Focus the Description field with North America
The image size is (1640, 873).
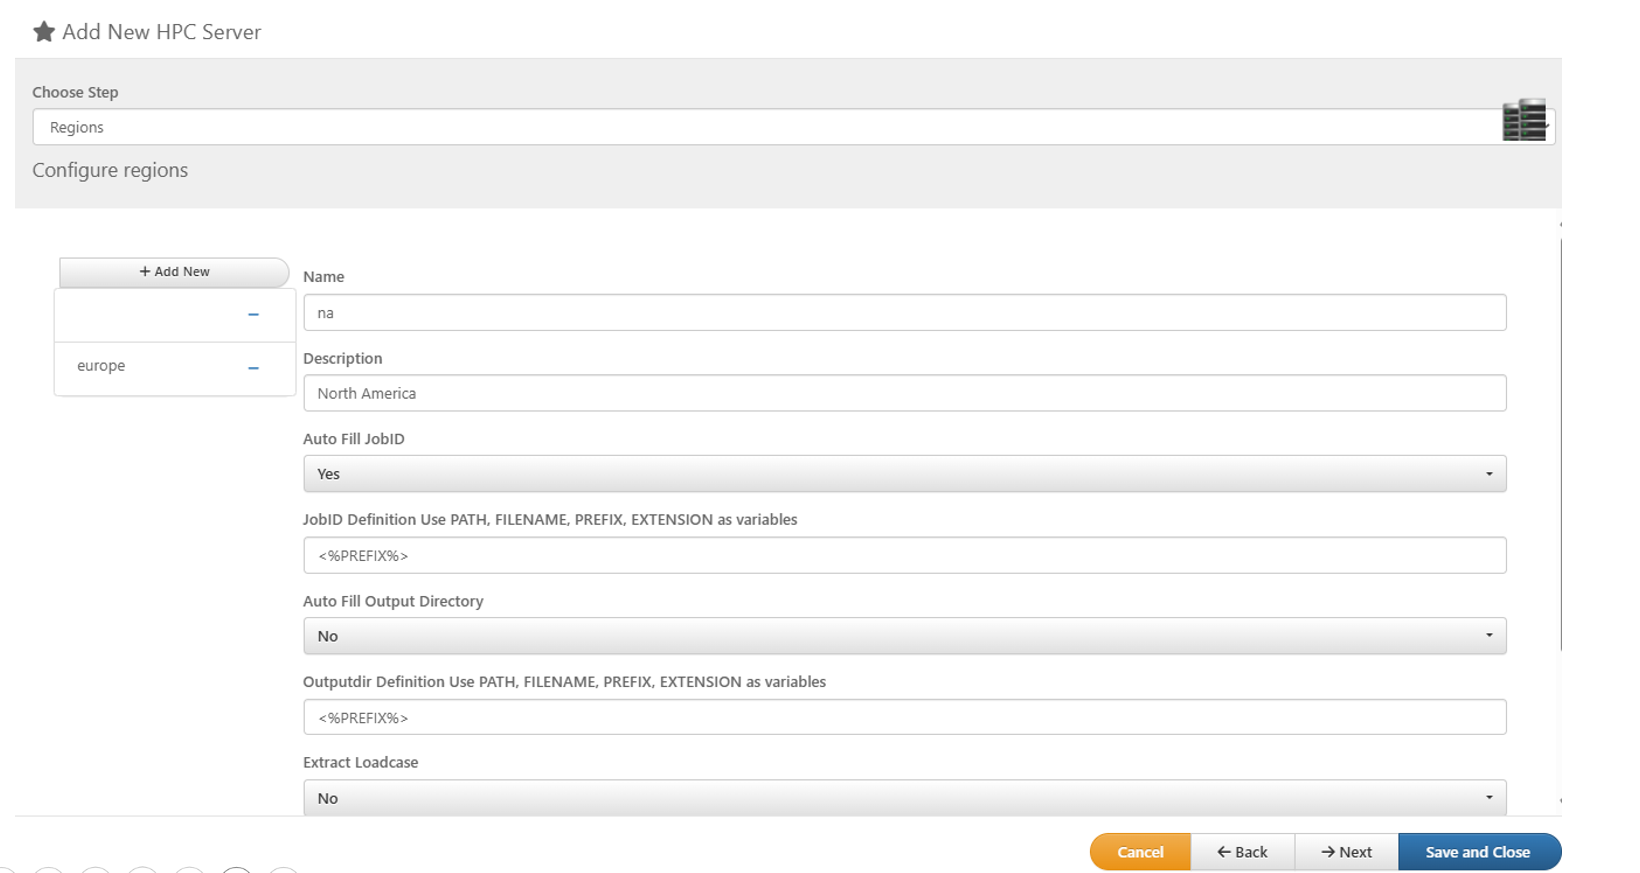click(904, 393)
